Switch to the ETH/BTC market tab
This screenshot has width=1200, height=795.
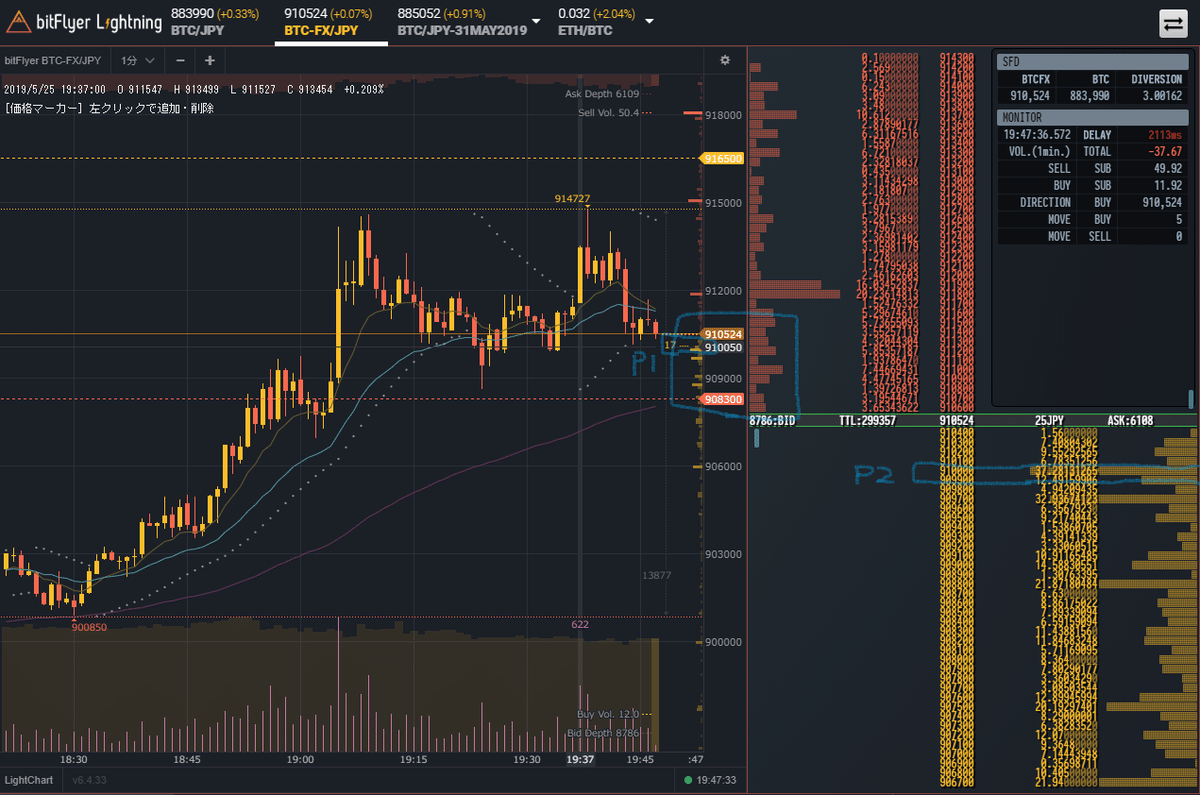coord(599,22)
